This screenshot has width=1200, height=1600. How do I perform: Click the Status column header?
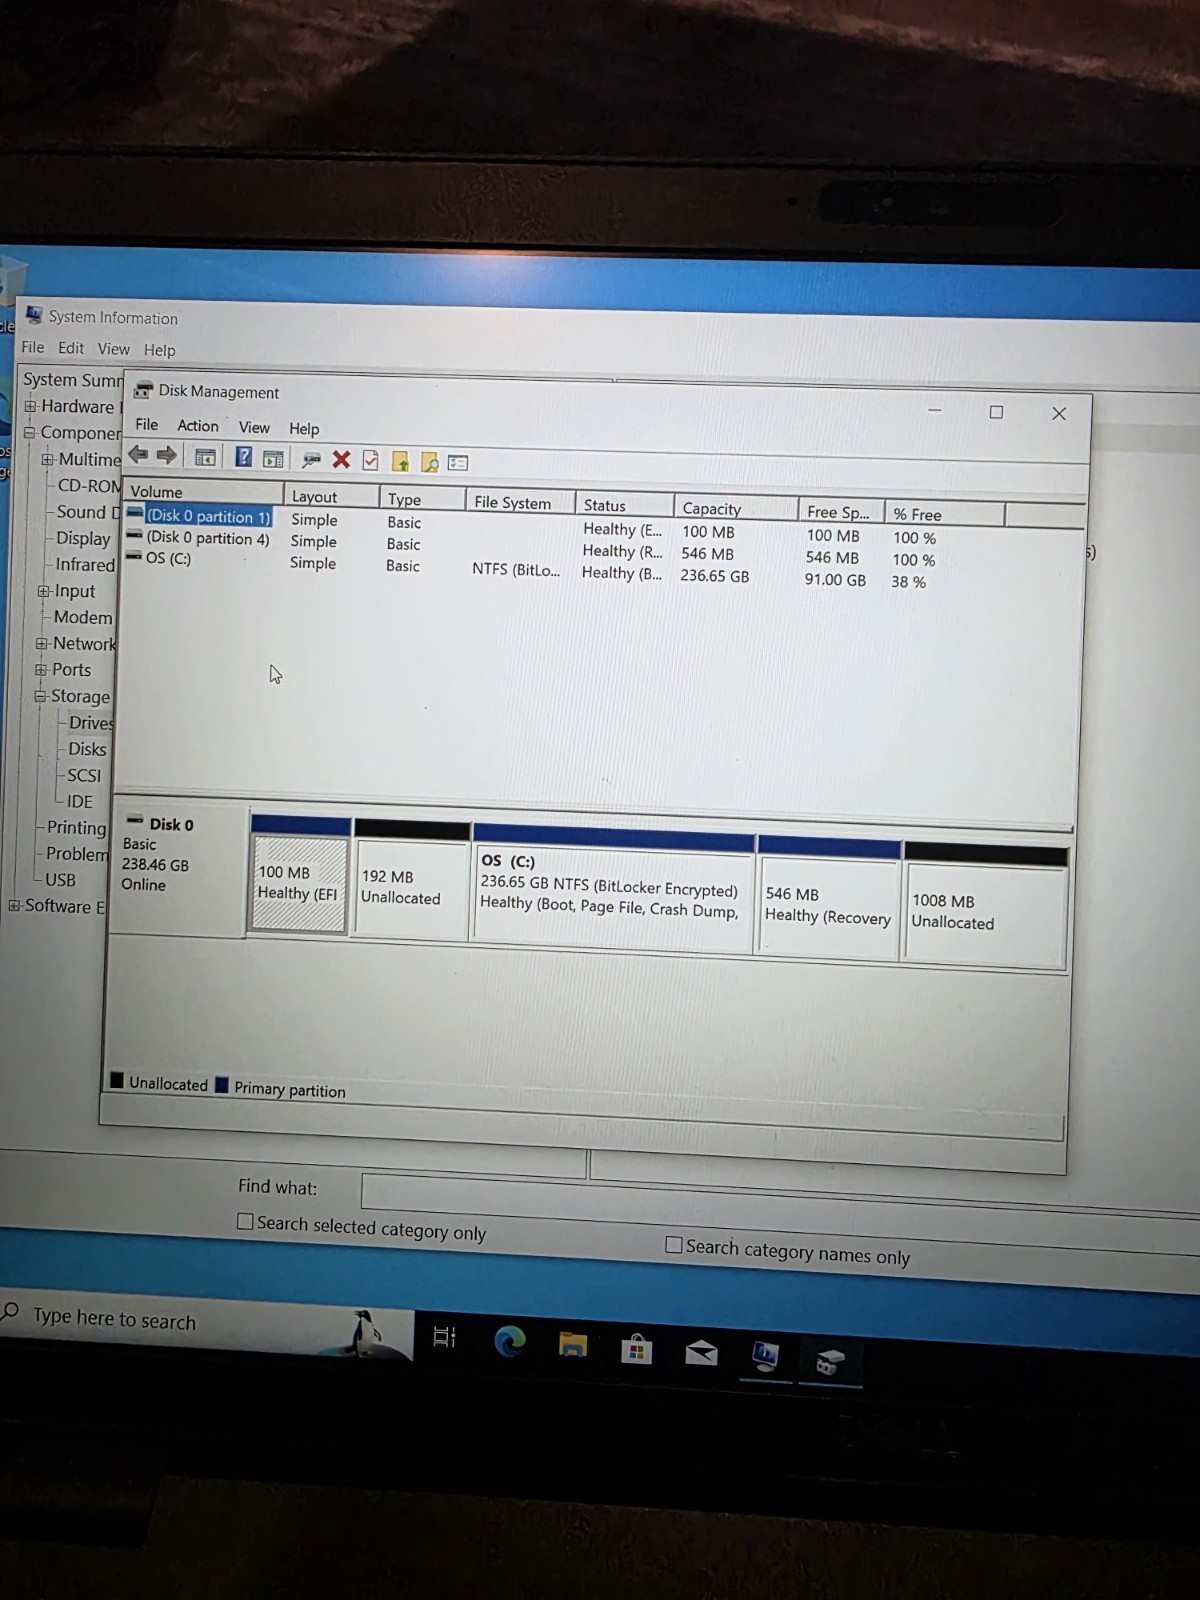(x=625, y=505)
